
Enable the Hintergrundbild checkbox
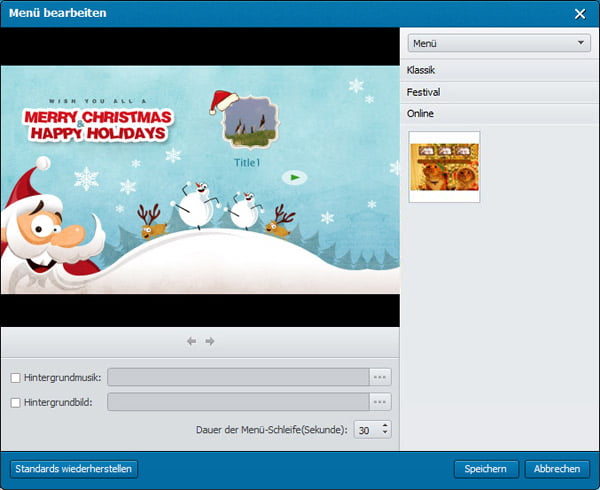point(15,401)
